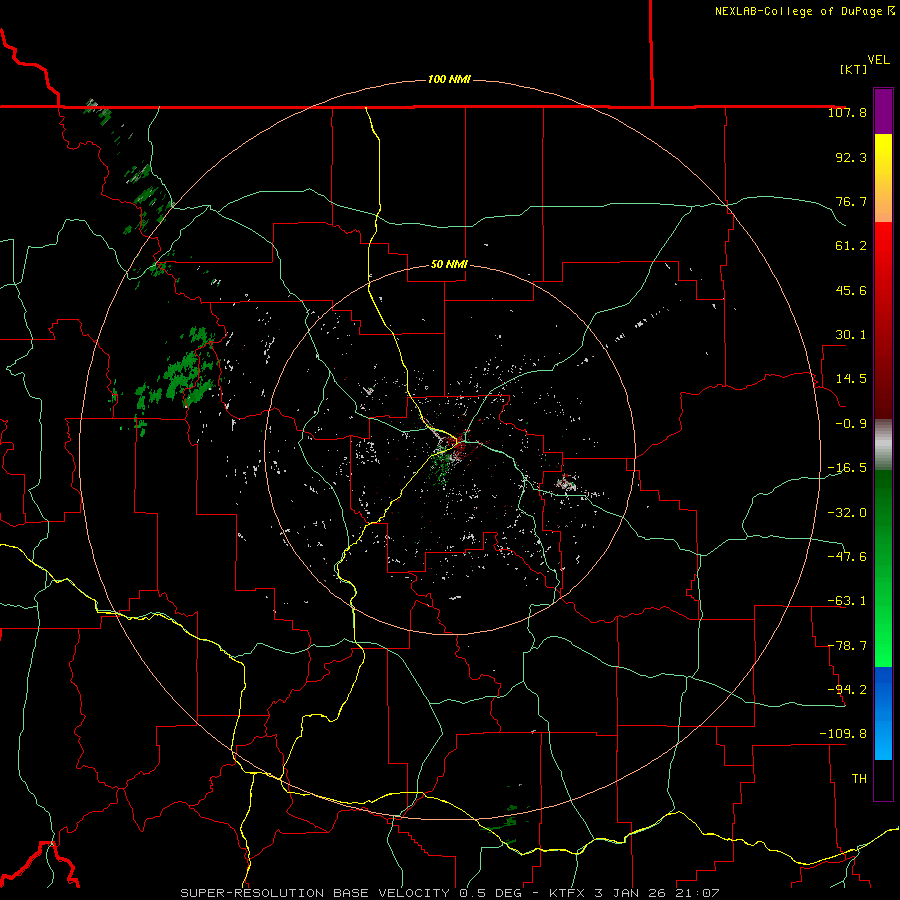Click the NEXLAB-College of DuPage credit text
This screenshot has width=900, height=900.
pyautogui.click(x=804, y=11)
